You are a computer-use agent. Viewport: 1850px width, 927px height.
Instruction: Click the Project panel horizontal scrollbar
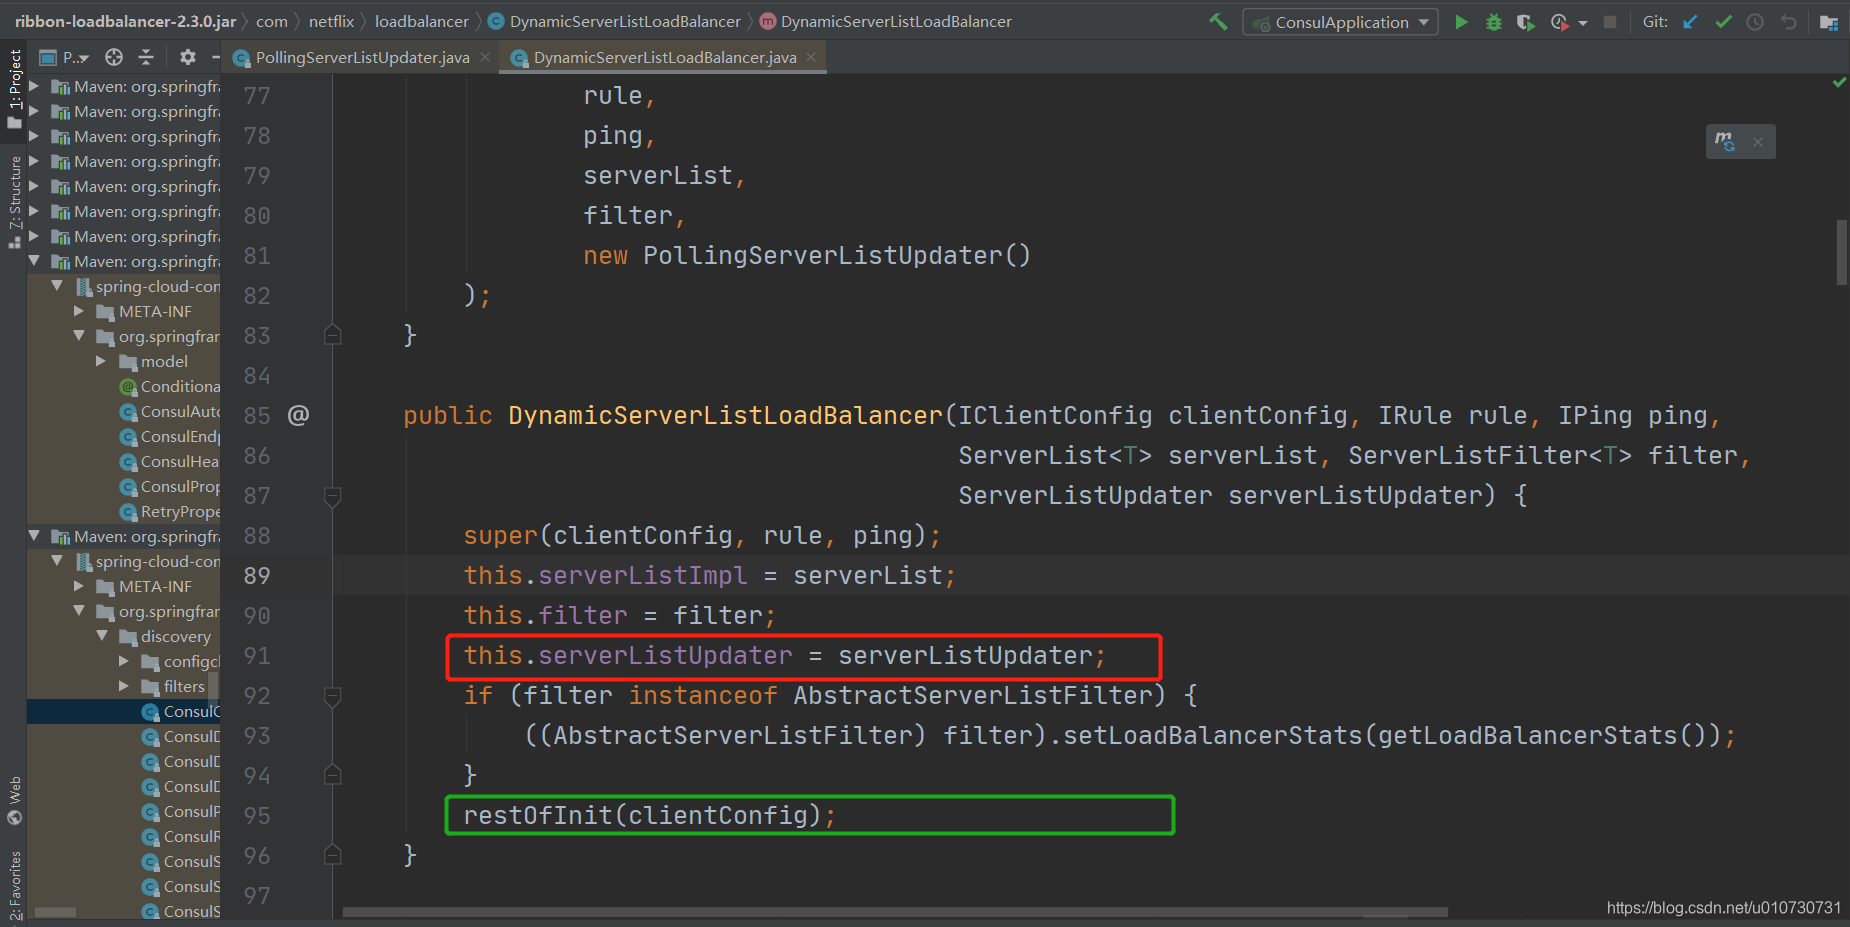56,912
